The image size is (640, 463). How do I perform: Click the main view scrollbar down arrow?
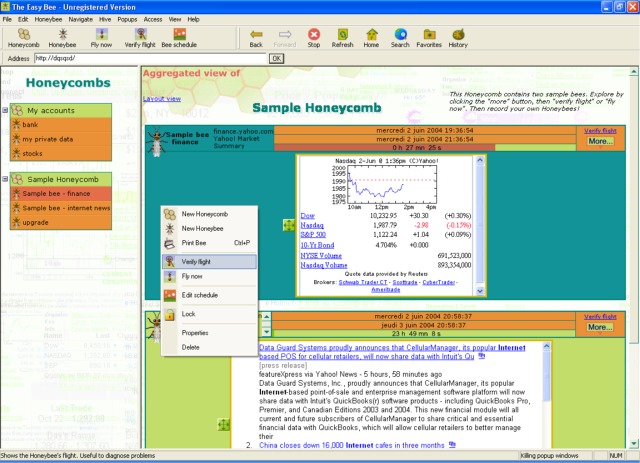point(633,444)
